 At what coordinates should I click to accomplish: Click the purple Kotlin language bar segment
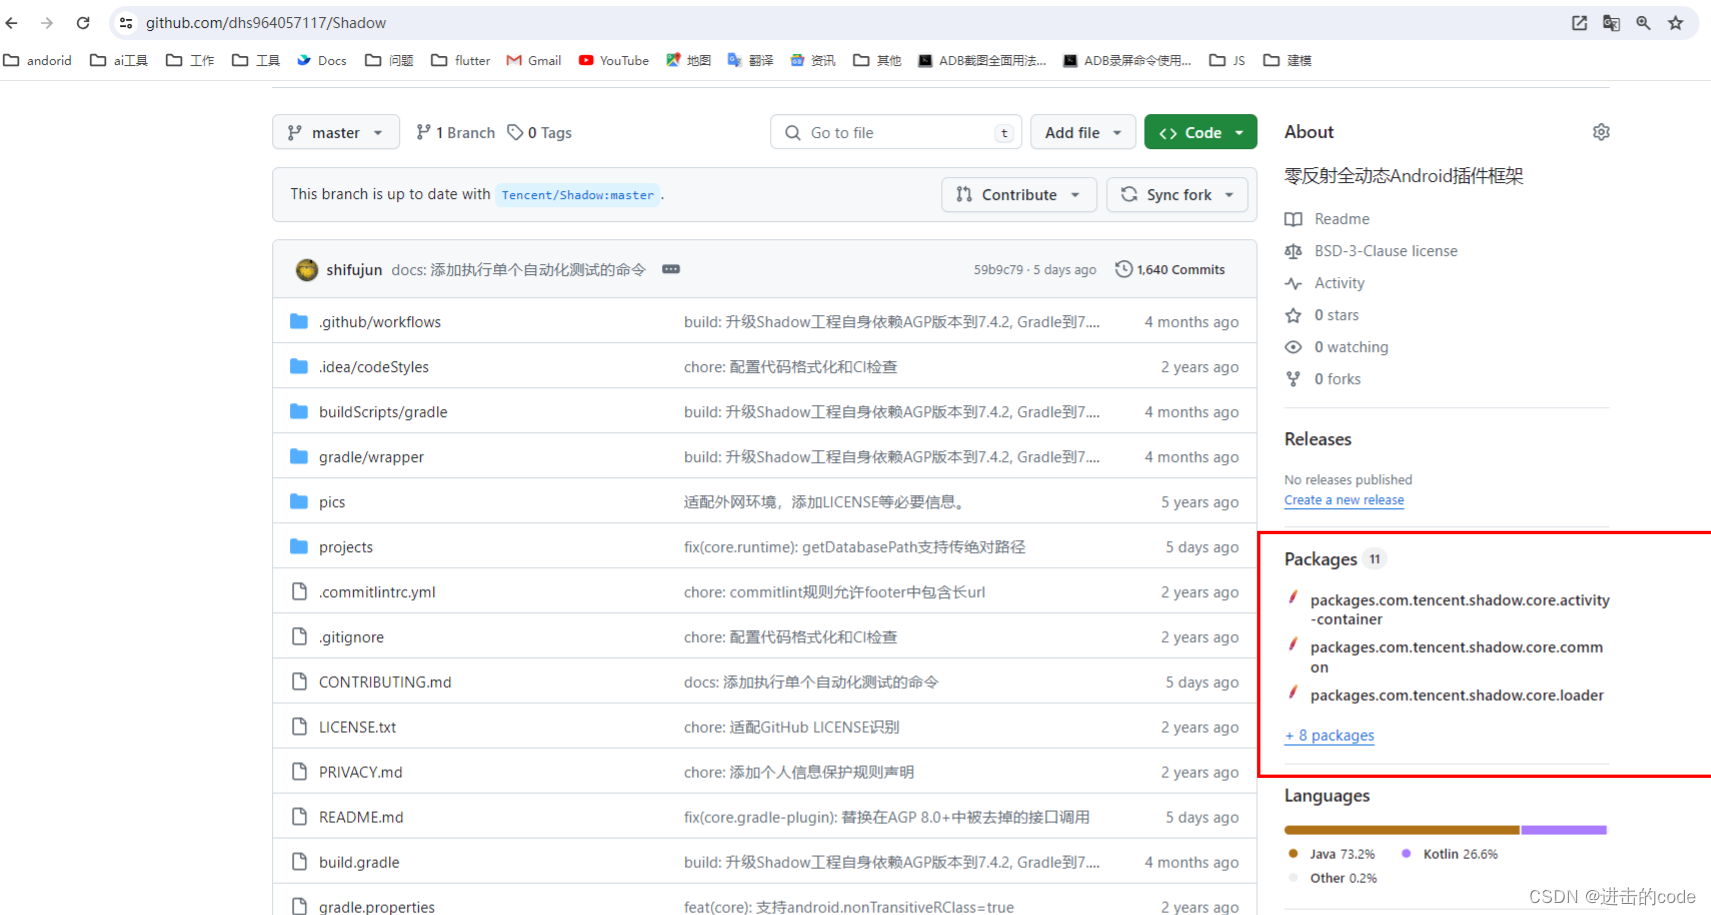click(x=1564, y=830)
